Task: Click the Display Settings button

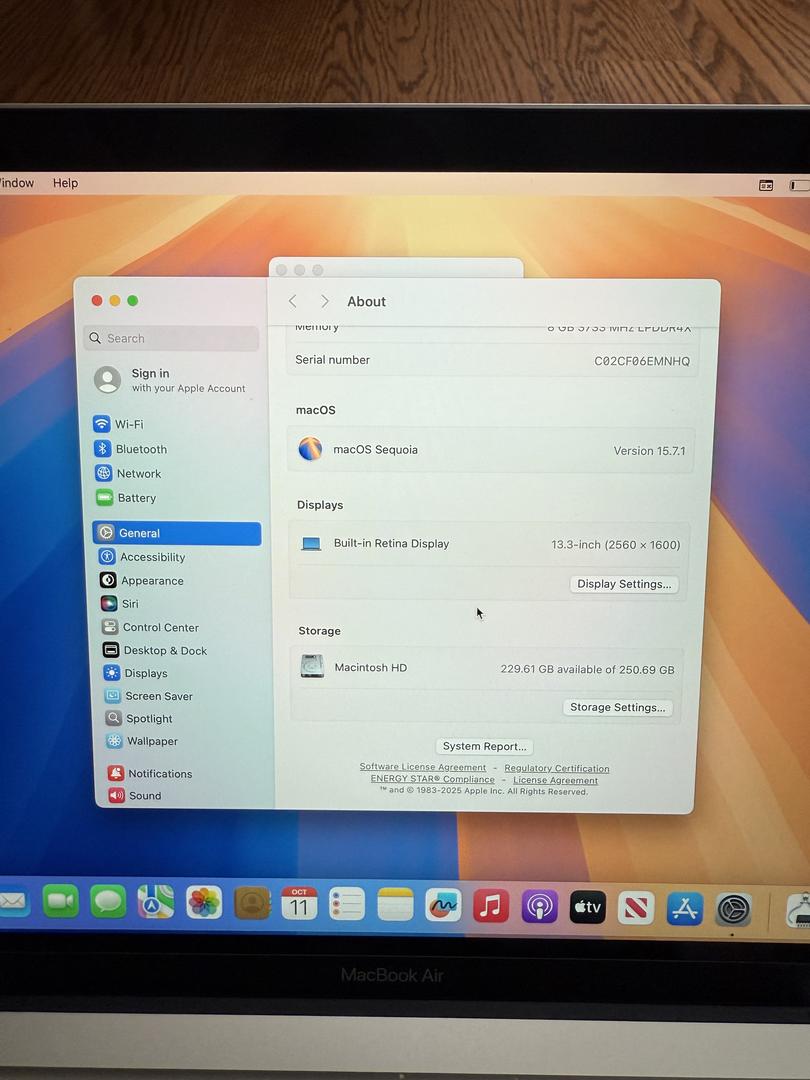Action: [x=624, y=584]
